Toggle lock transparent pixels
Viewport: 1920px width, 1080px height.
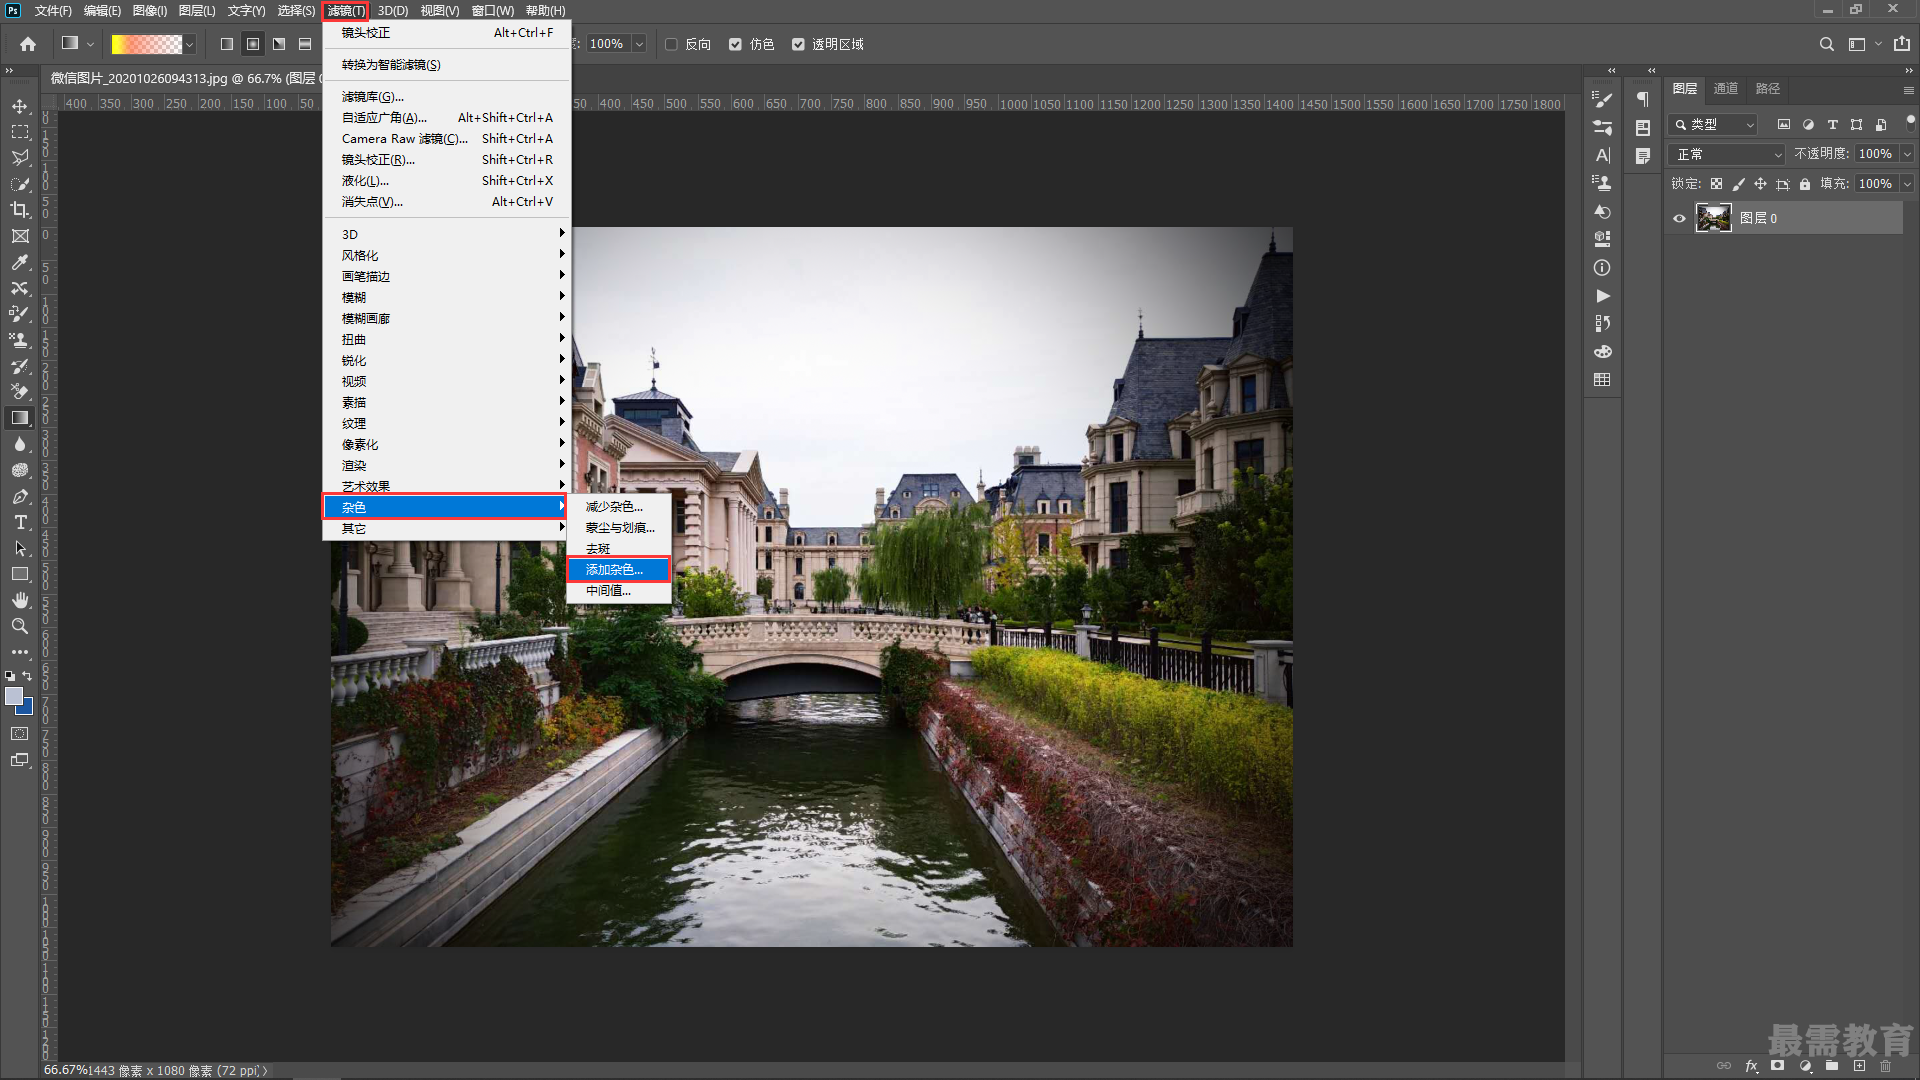tap(1716, 184)
